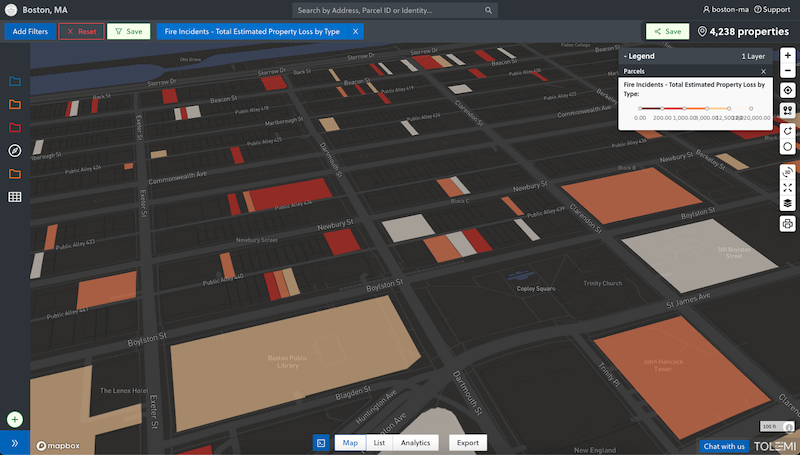Screen dimensions: 800x455
Task: Open the map layers stack icon
Action: coord(788,203)
